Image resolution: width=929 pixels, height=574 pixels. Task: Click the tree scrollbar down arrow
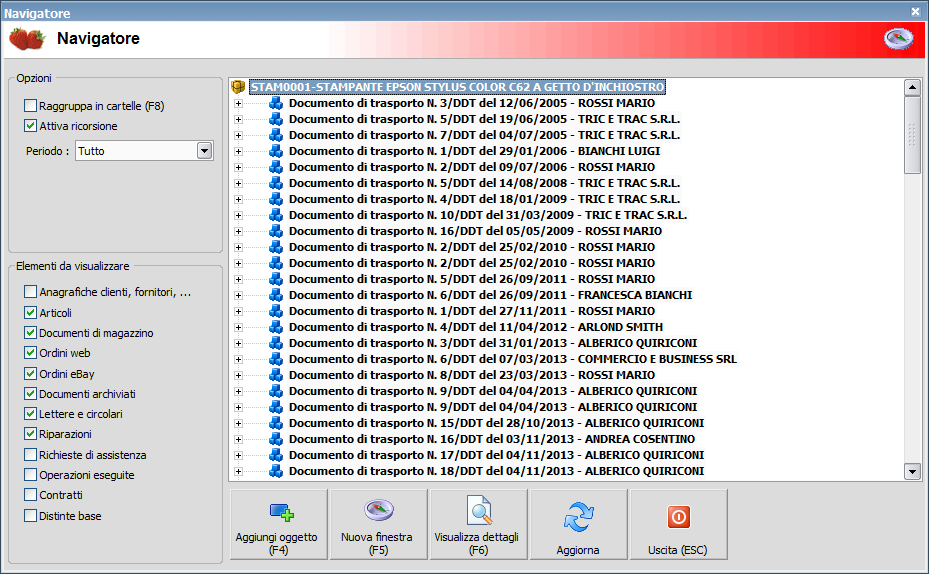tap(912, 472)
